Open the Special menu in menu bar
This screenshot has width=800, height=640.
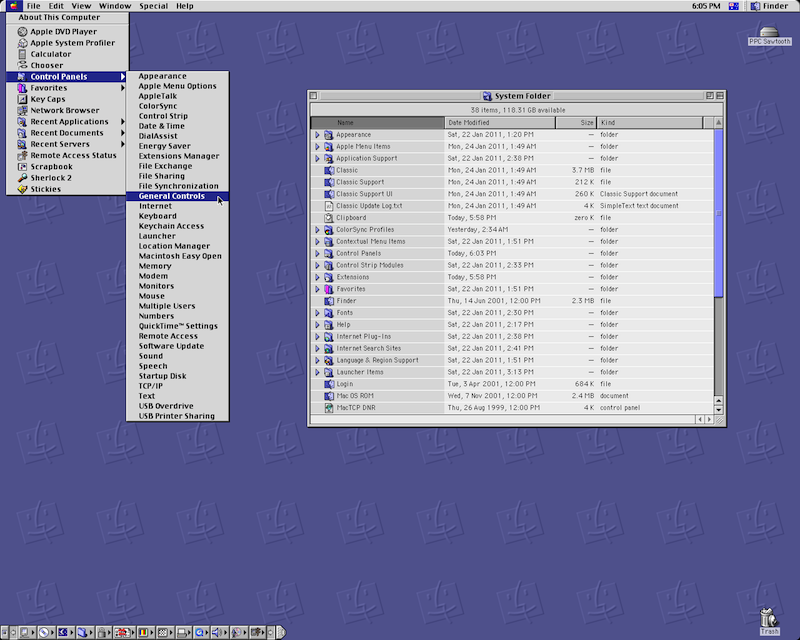click(153, 6)
